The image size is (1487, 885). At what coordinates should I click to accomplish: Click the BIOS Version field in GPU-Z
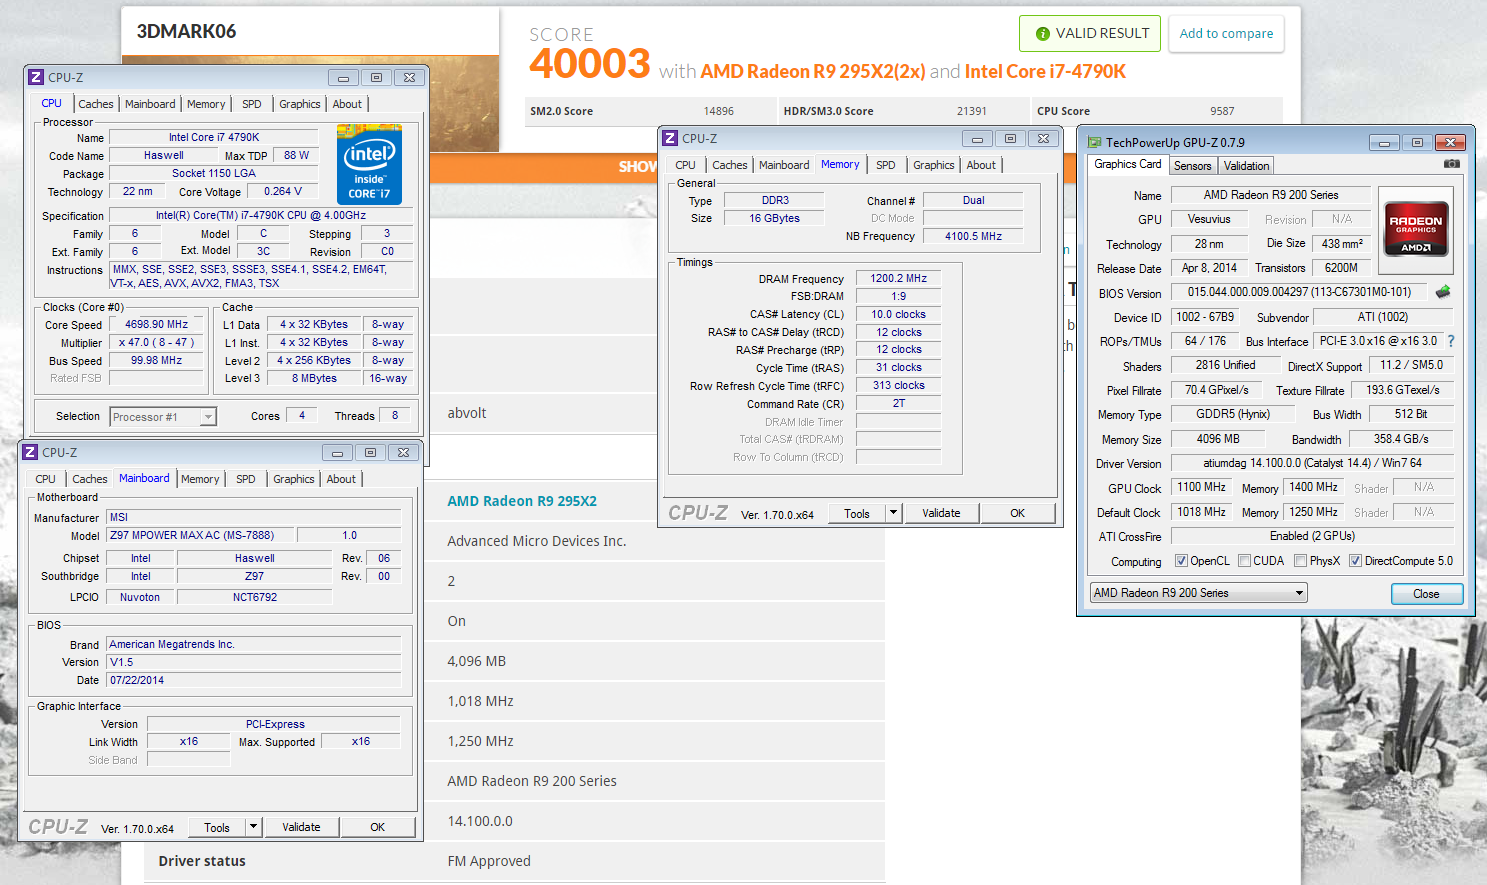(x=1299, y=292)
